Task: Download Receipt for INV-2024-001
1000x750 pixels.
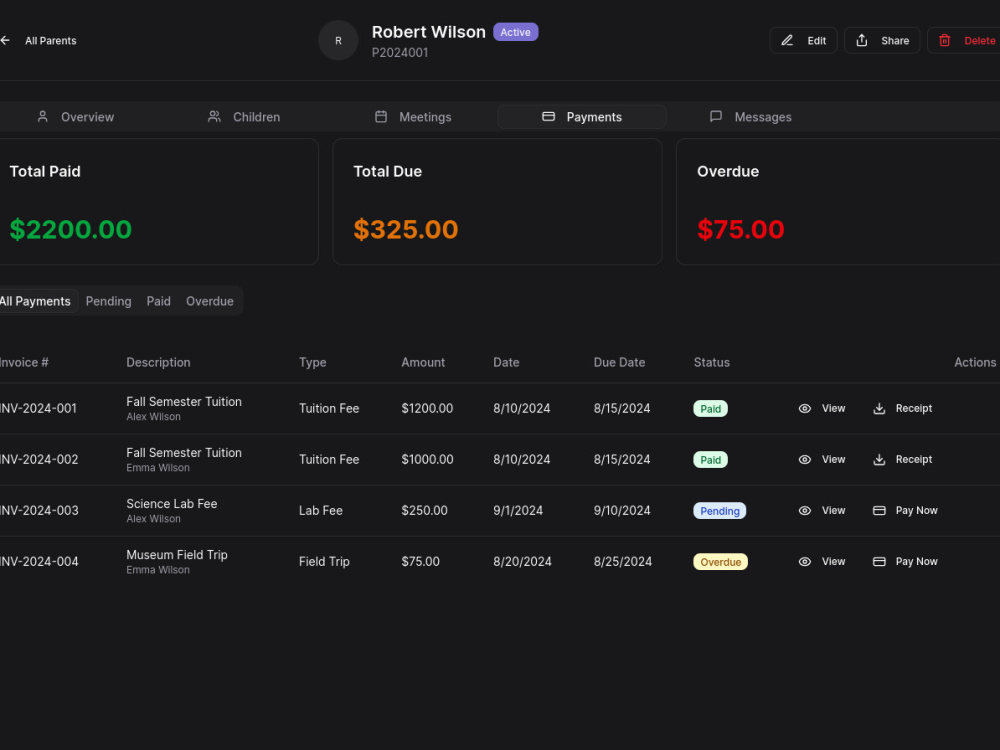Action: [x=913, y=409]
